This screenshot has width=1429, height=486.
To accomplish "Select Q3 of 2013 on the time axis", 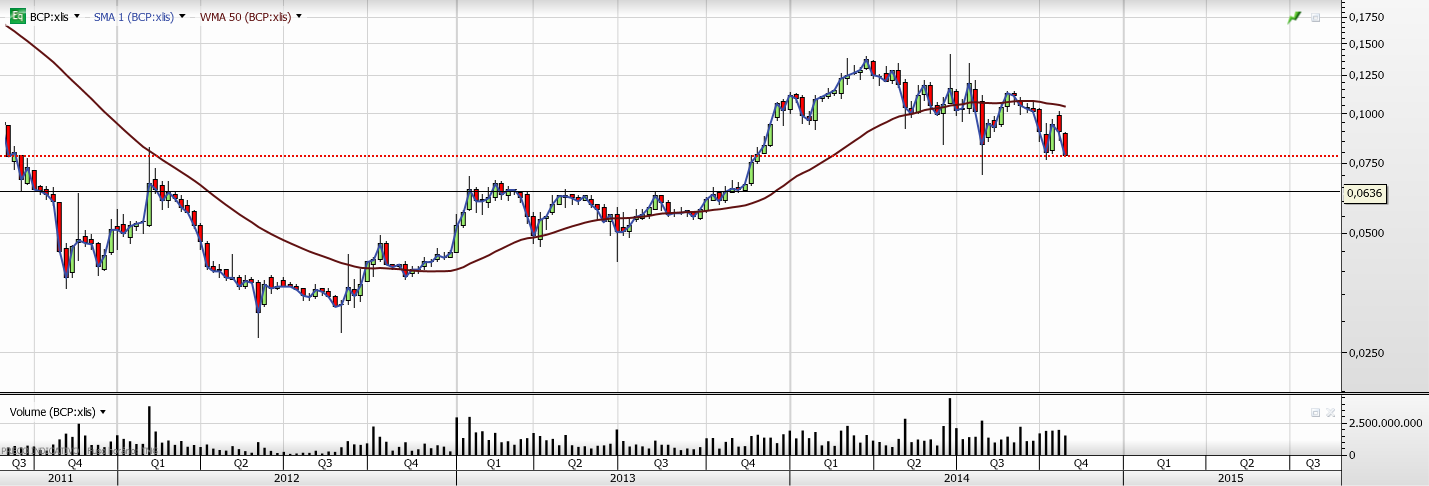I will pyautogui.click(x=661, y=463).
